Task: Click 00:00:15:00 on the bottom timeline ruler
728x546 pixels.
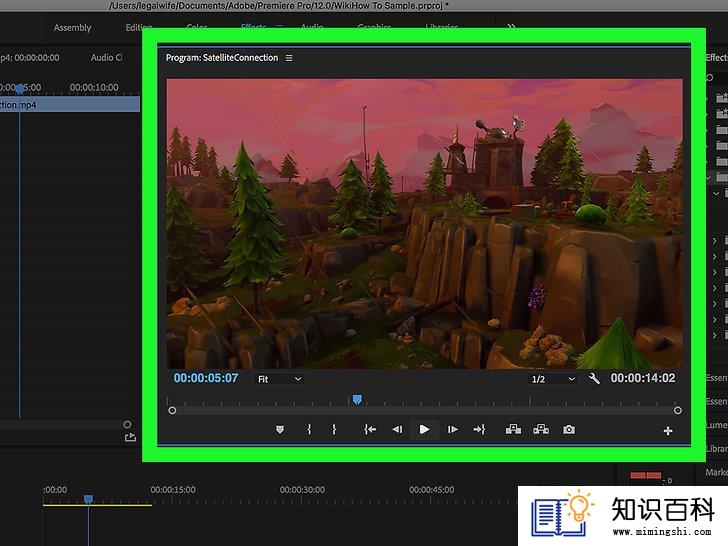Action: 173,490
